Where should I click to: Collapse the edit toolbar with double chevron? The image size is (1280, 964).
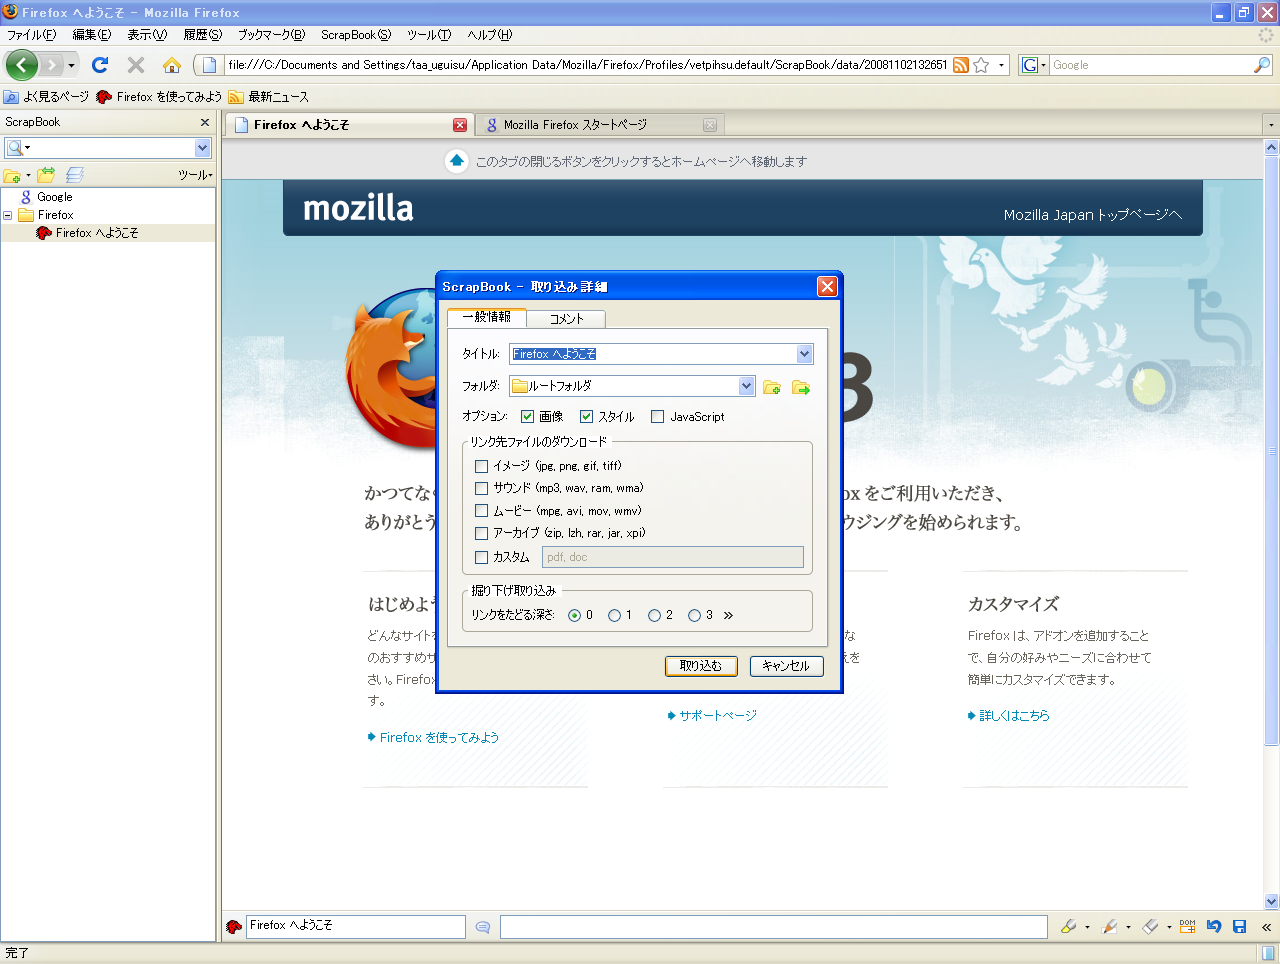(x=1266, y=927)
